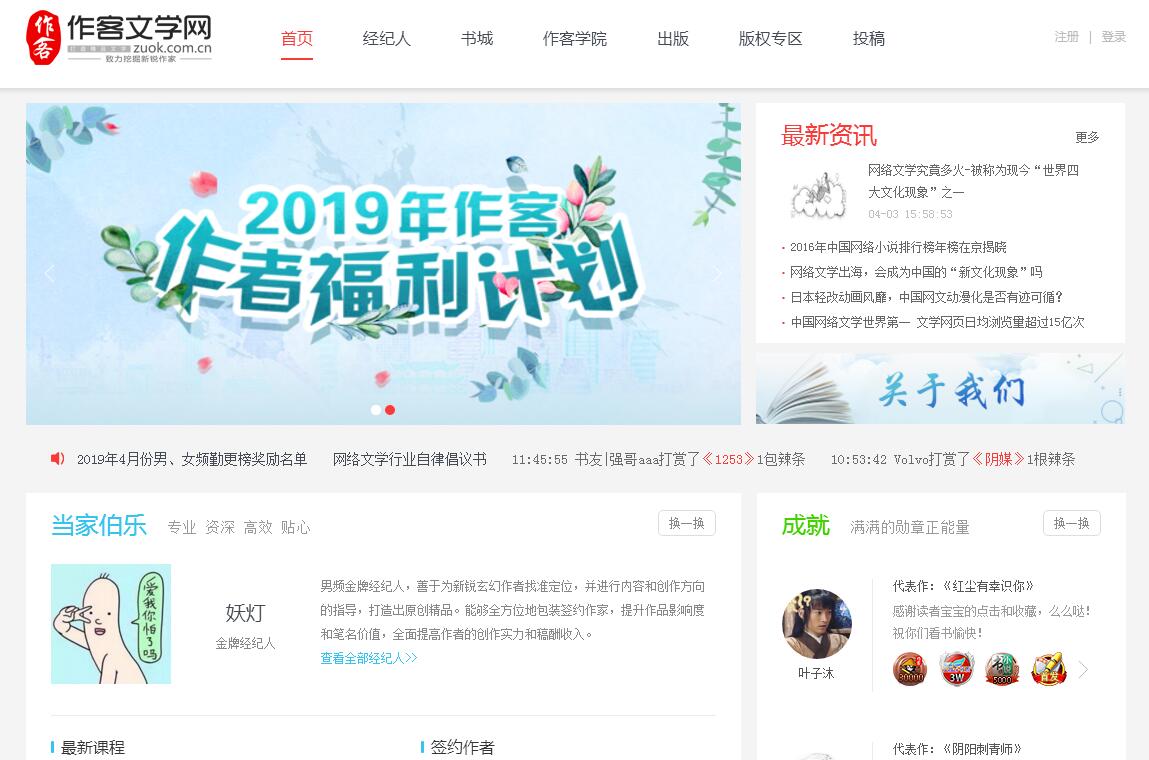Viewport: 1149px width, 760px height.
Task: Expand more badges with right chevron
Action: point(1084,669)
